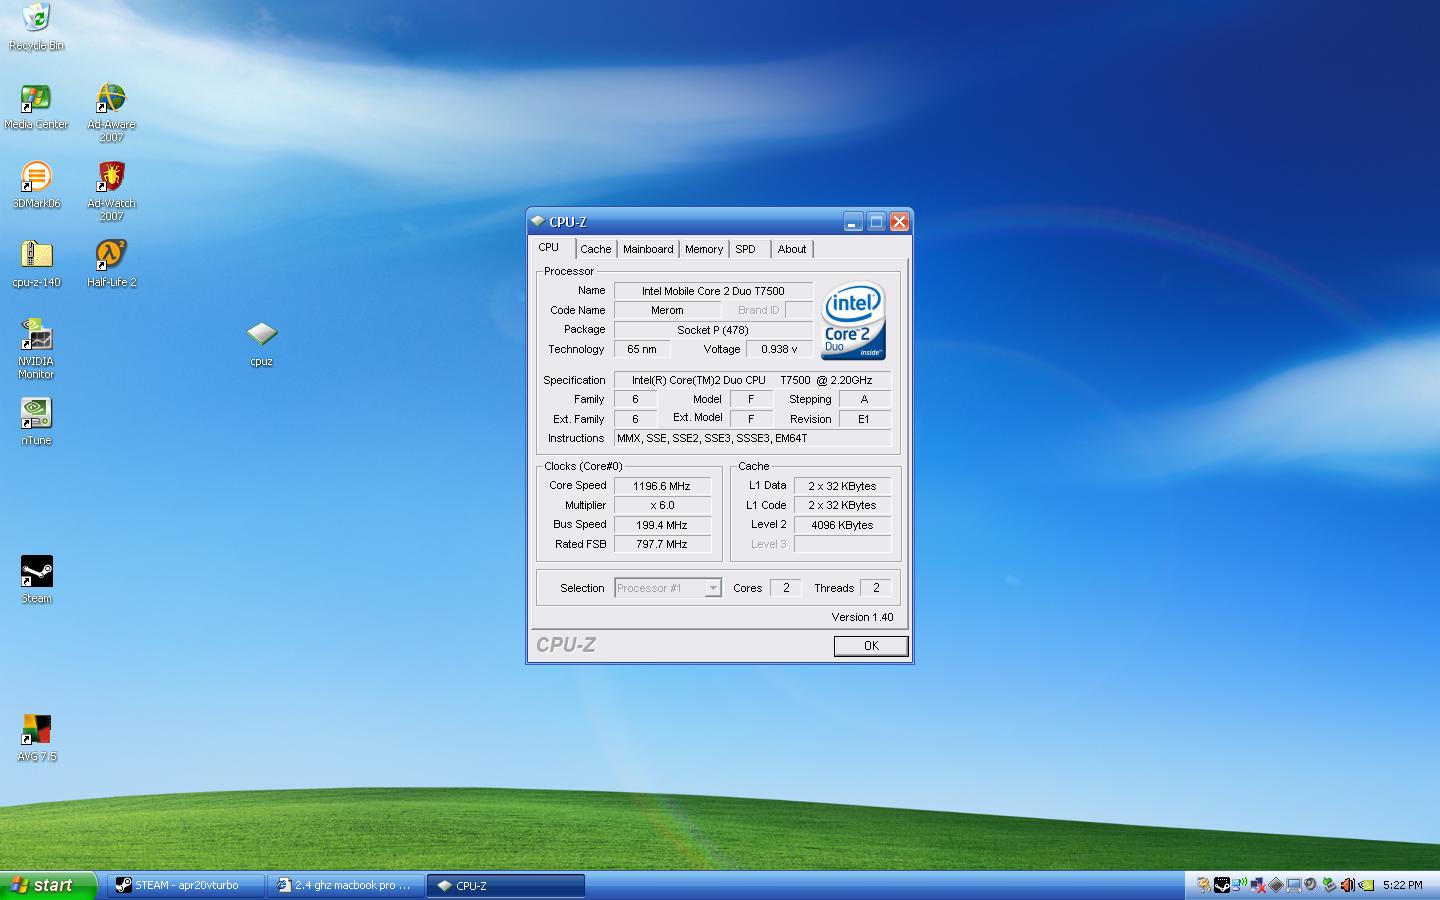
Task: Close the CPU-Z window
Action: (899, 222)
